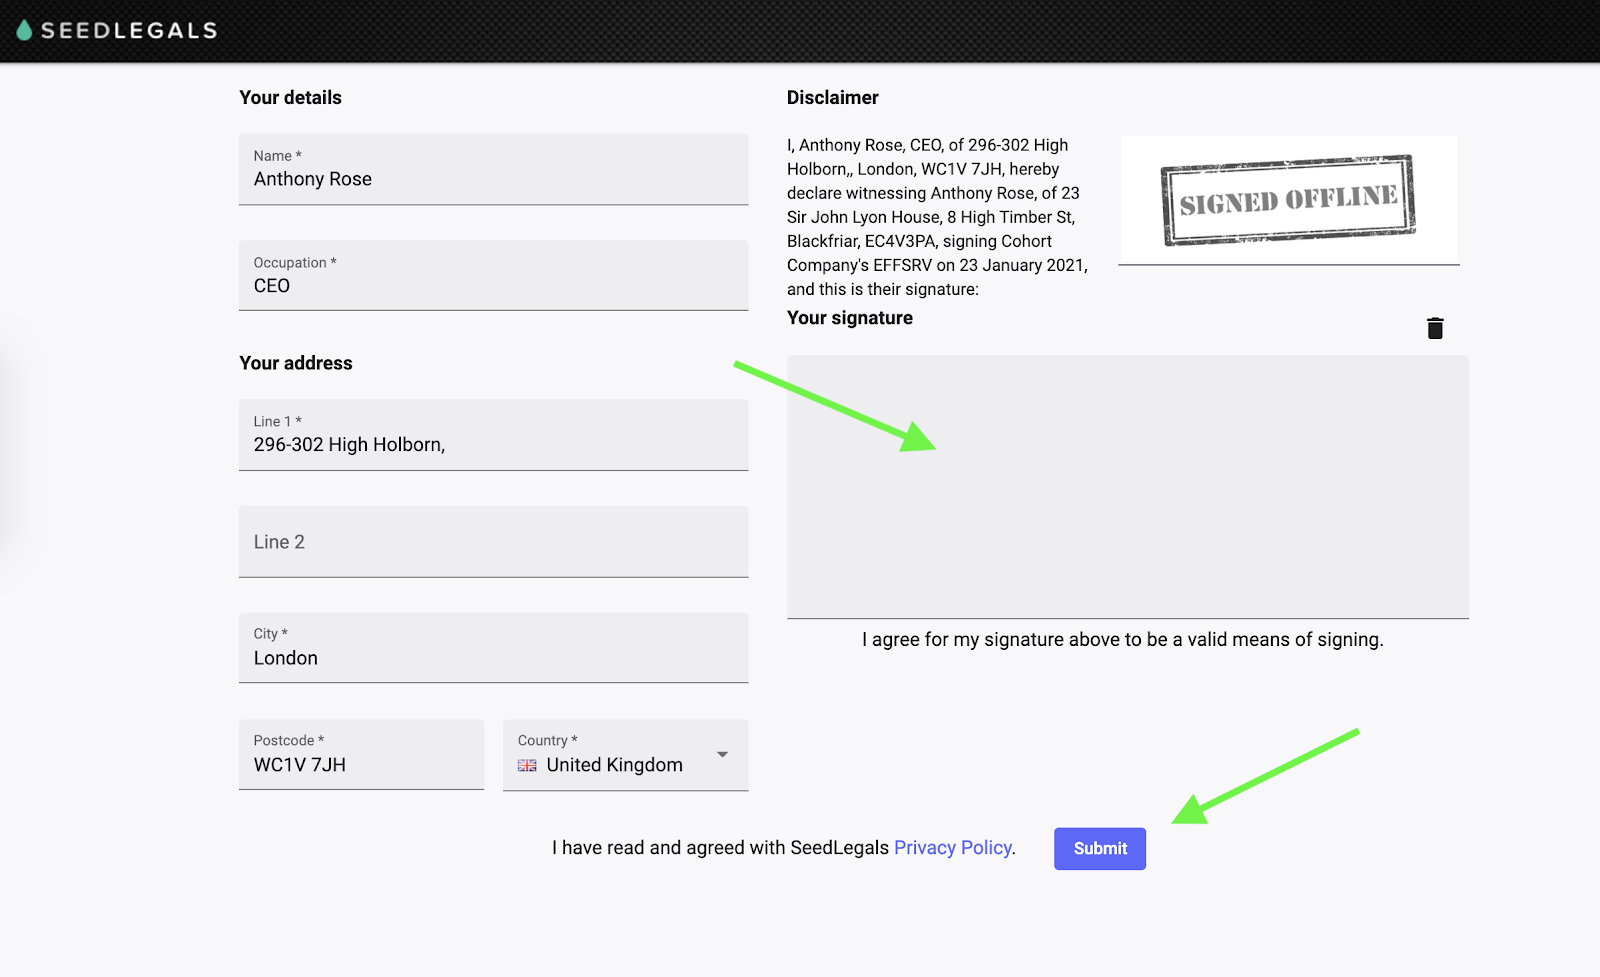Open the United Kingdom country selector
This screenshot has width=1600, height=977.
614,765
